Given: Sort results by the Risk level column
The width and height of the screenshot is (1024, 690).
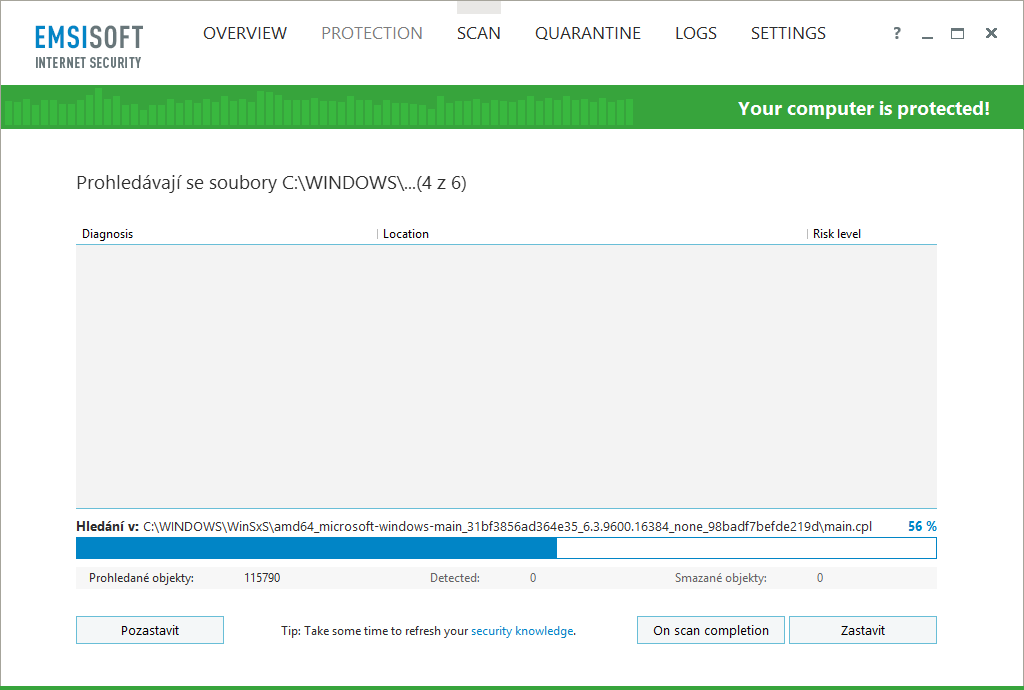Looking at the screenshot, I should [x=836, y=233].
